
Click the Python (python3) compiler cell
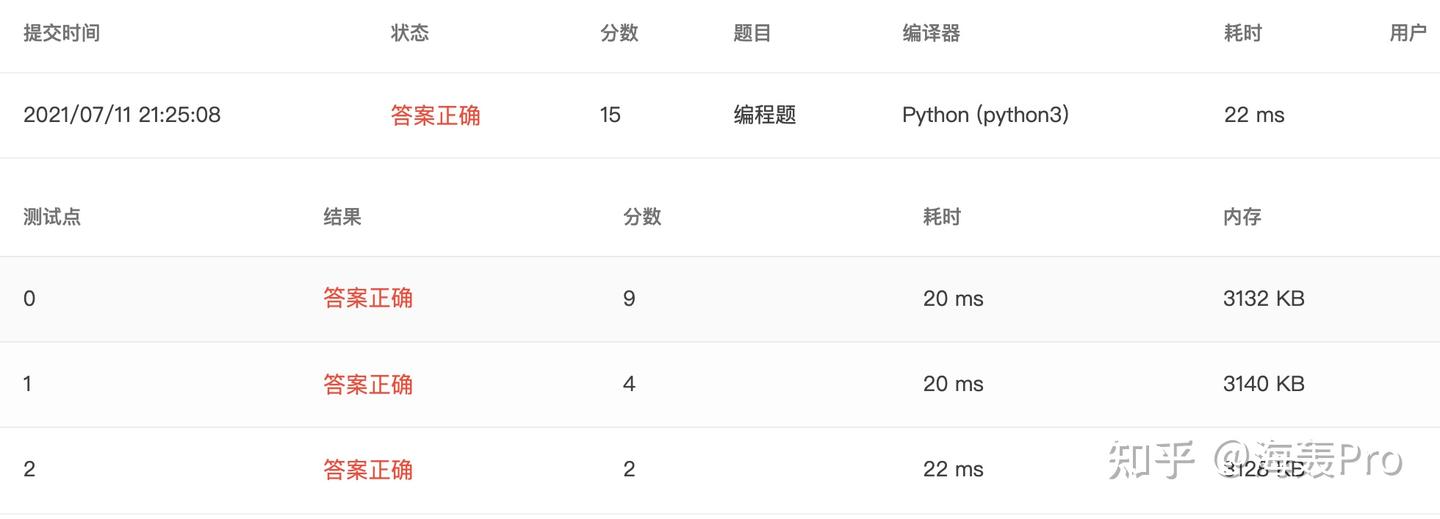pyautogui.click(x=985, y=115)
